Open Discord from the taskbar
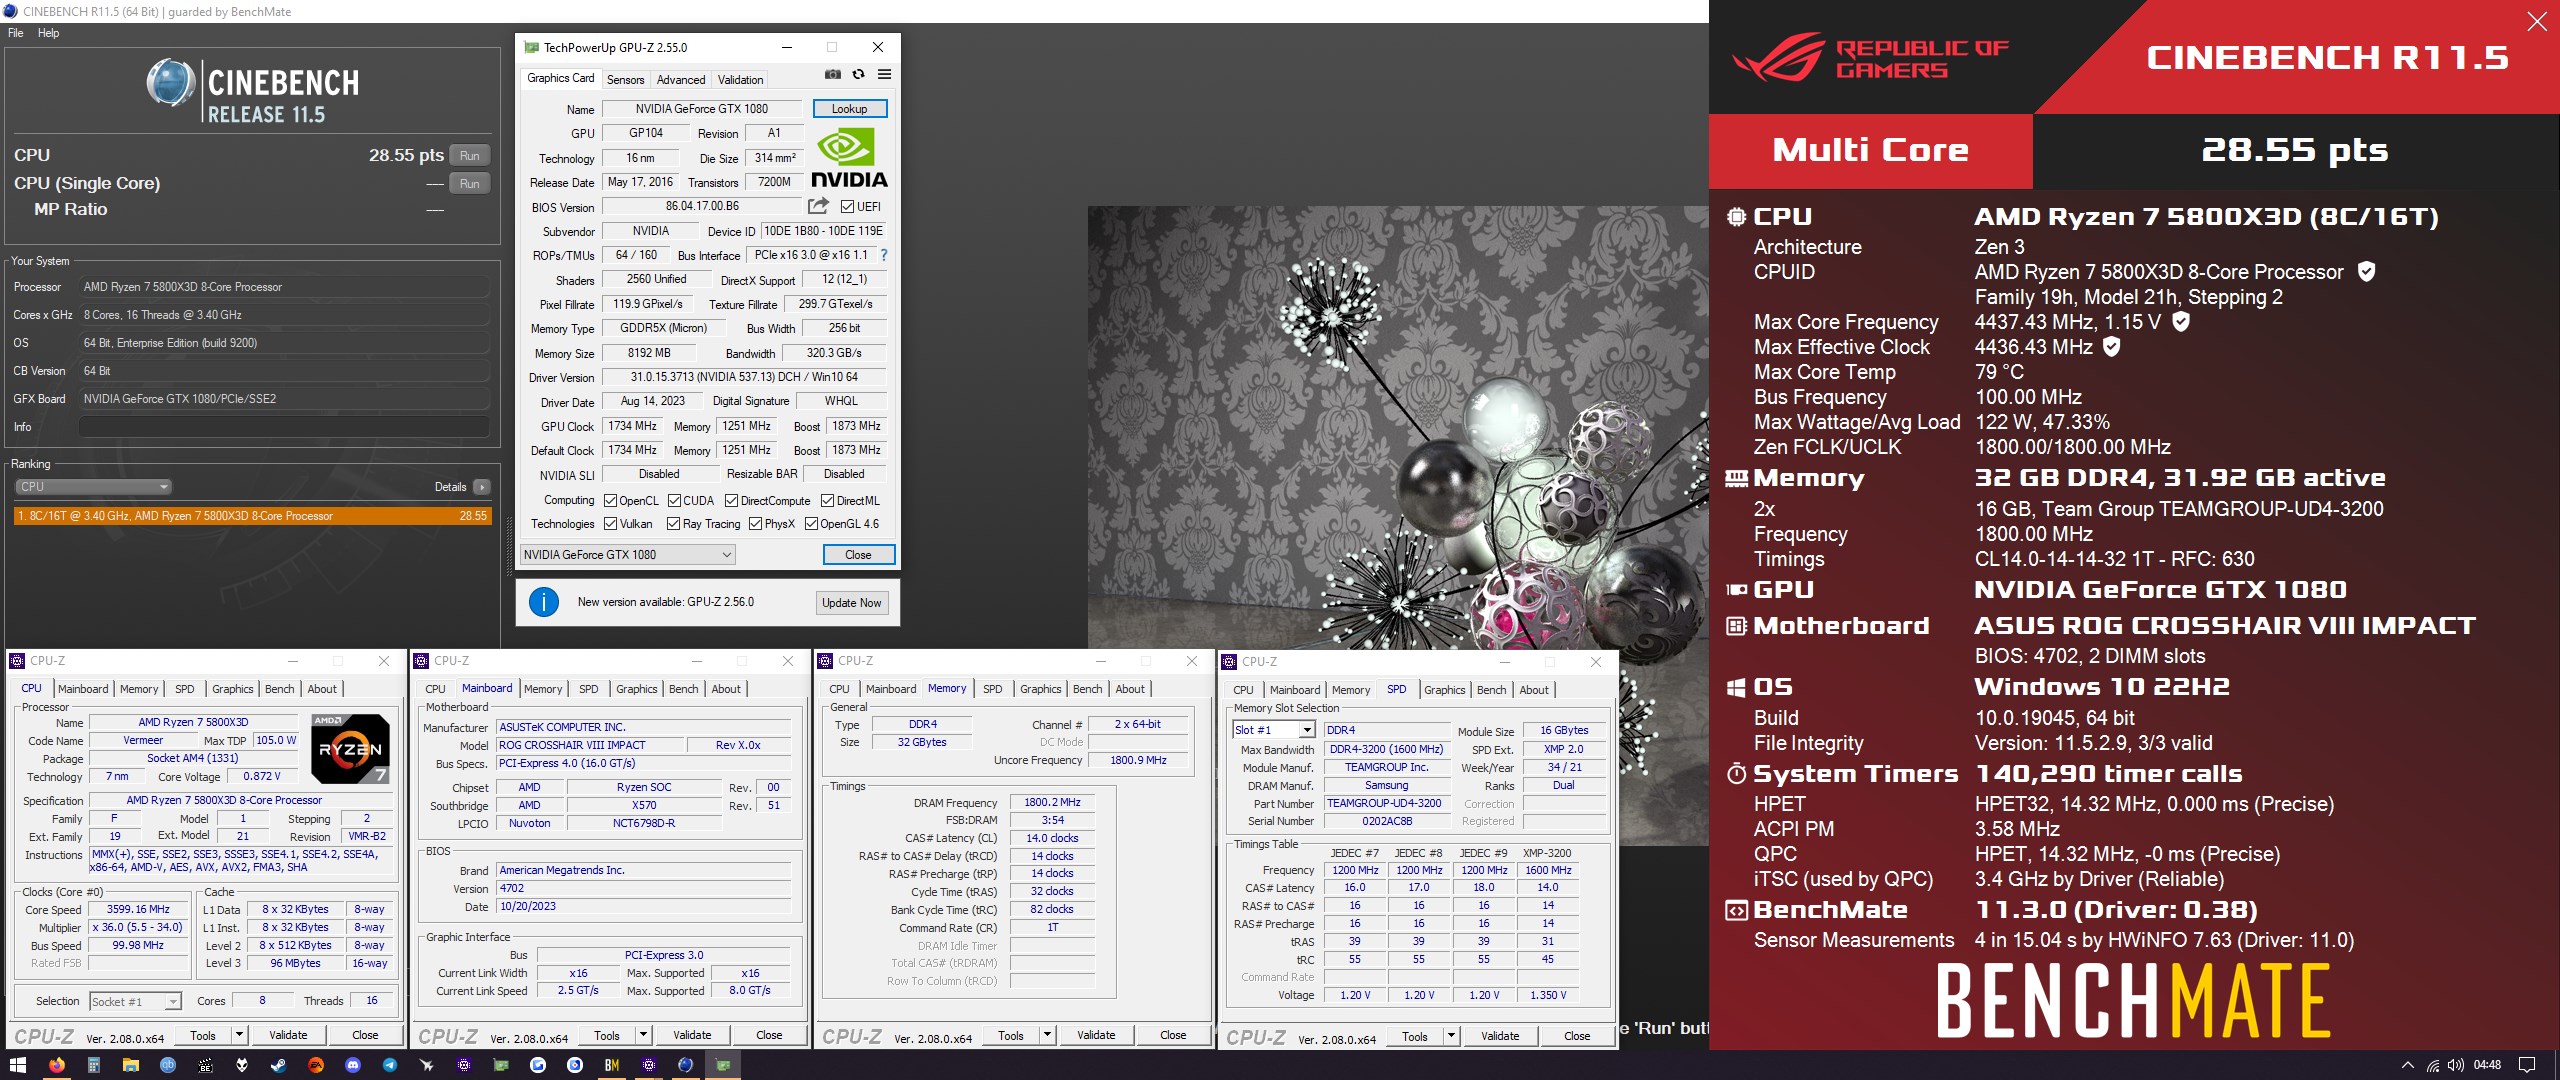The height and width of the screenshot is (1080, 2560). (x=352, y=1065)
